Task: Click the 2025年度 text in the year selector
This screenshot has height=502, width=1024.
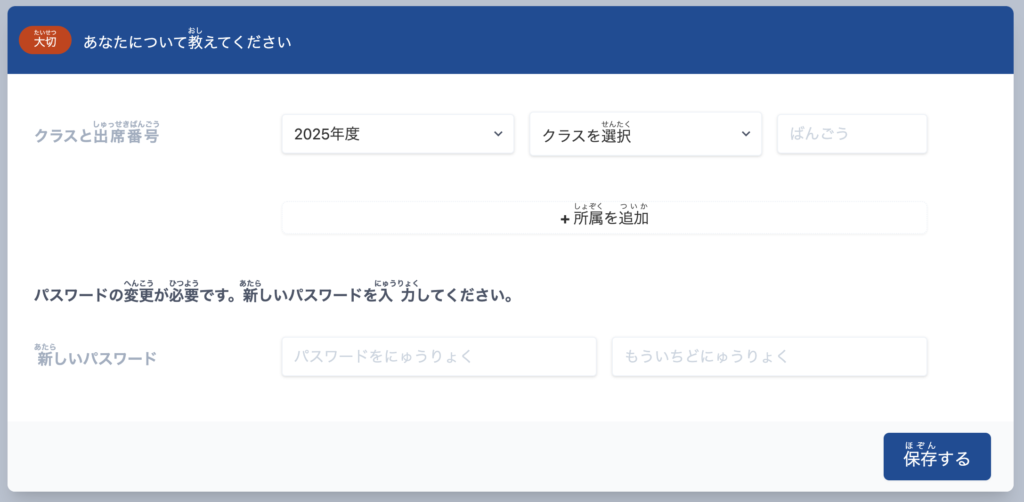Action: click(x=327, y=134)
